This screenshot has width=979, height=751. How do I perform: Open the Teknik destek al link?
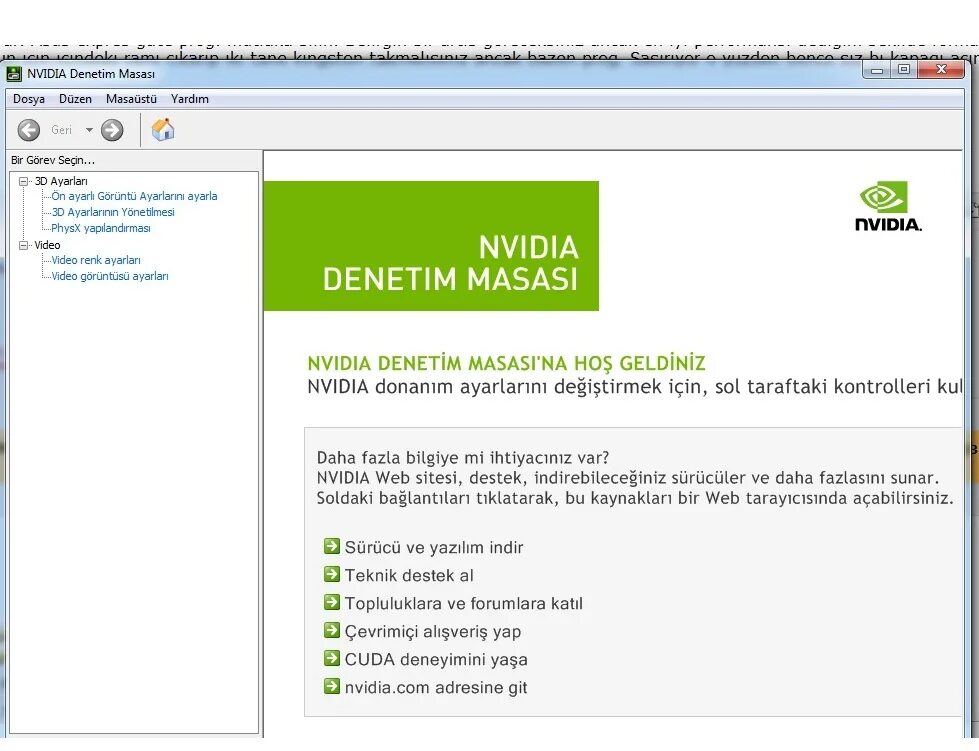pyautogui.click(x=409, y=576)
